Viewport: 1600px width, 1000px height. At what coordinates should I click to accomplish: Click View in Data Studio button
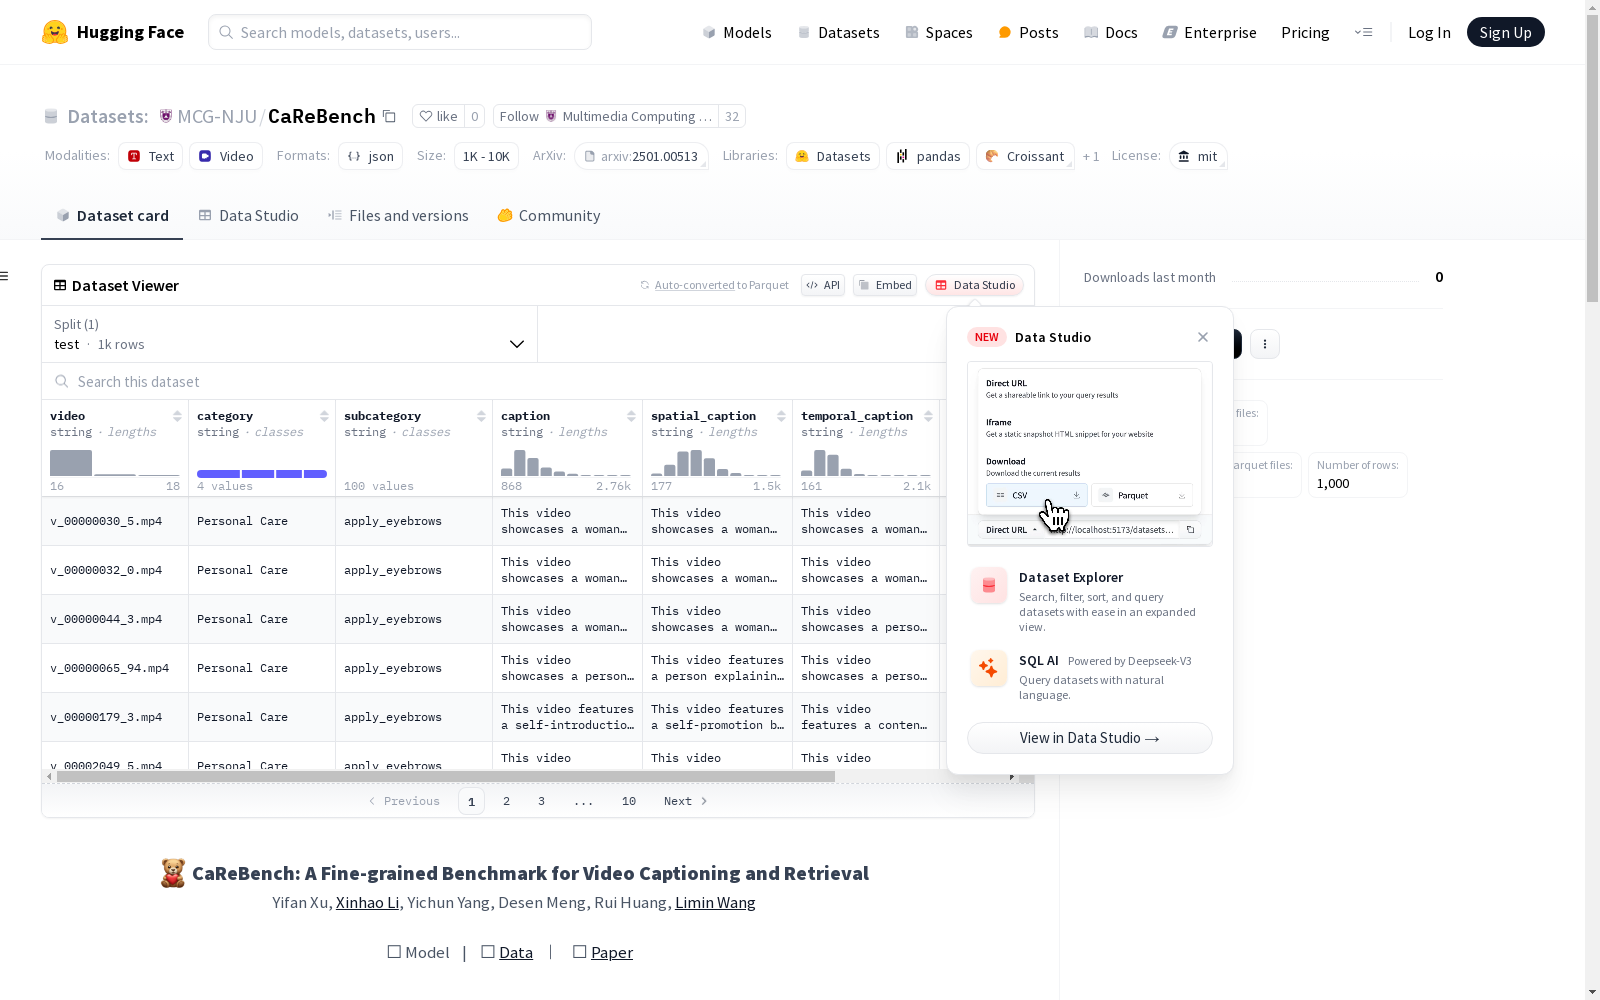pos(1089,738)
